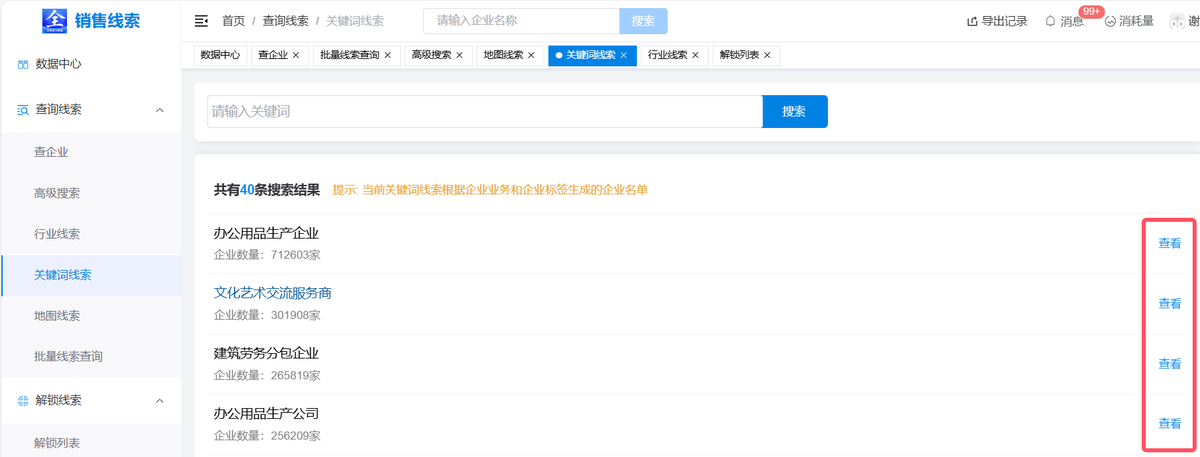The width and height of the screenshot is (1200, 457).
Task: Click the 共有40条搜索结果 heading
Action: [x=267, y=189]
